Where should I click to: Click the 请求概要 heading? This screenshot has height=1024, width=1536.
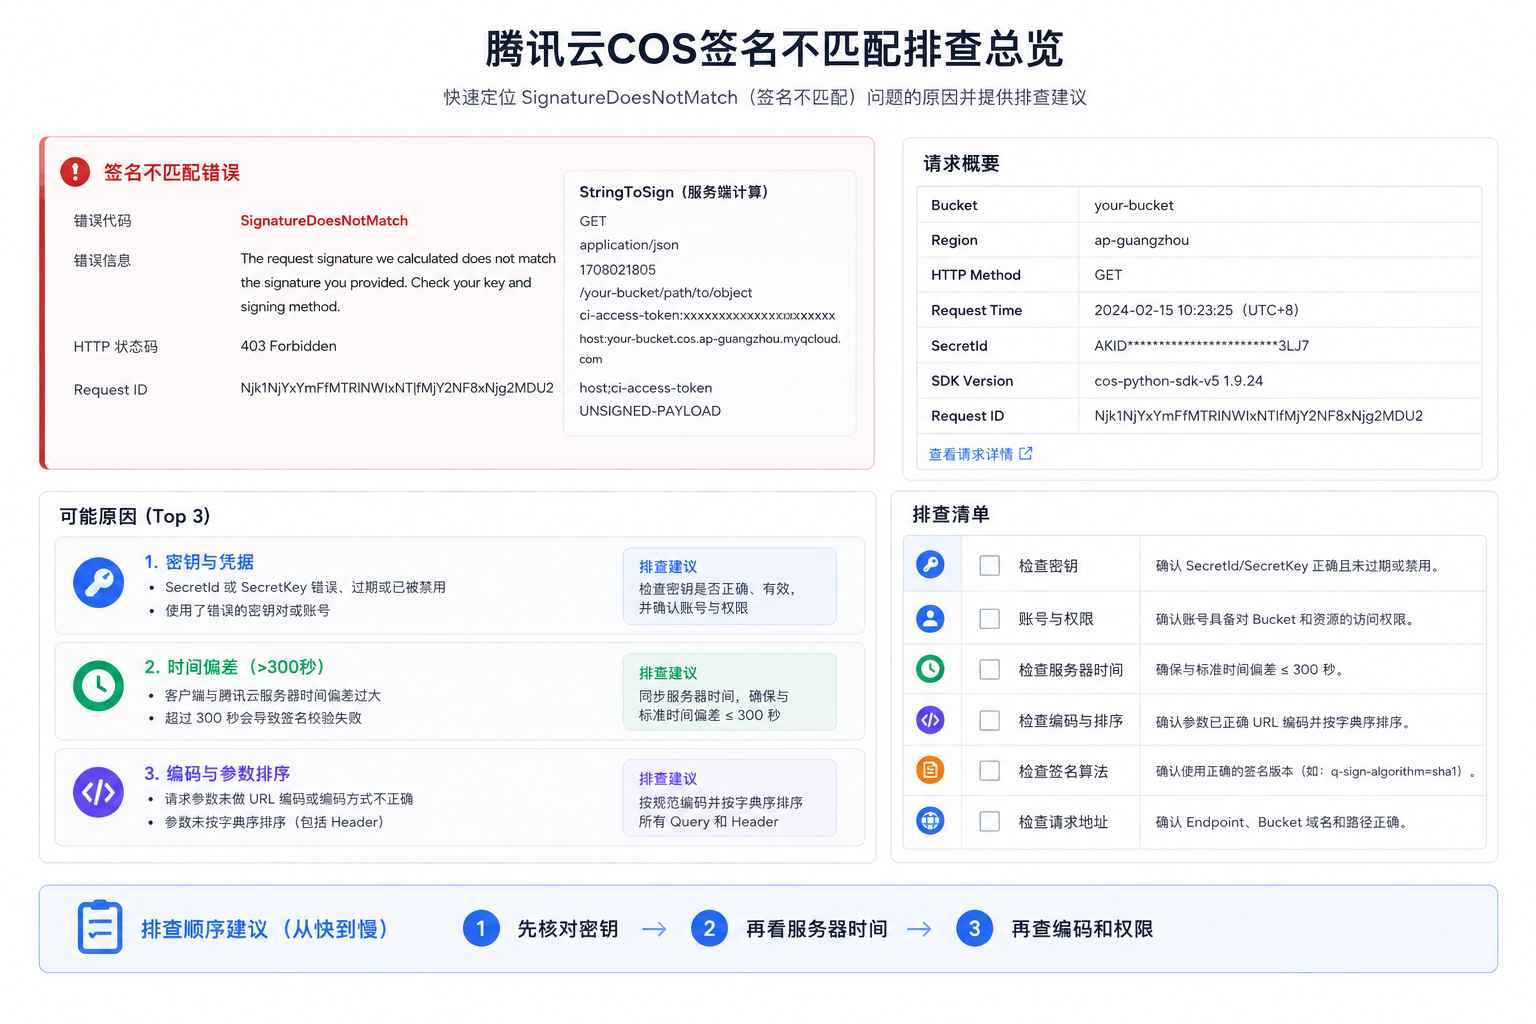coord(961,163)
